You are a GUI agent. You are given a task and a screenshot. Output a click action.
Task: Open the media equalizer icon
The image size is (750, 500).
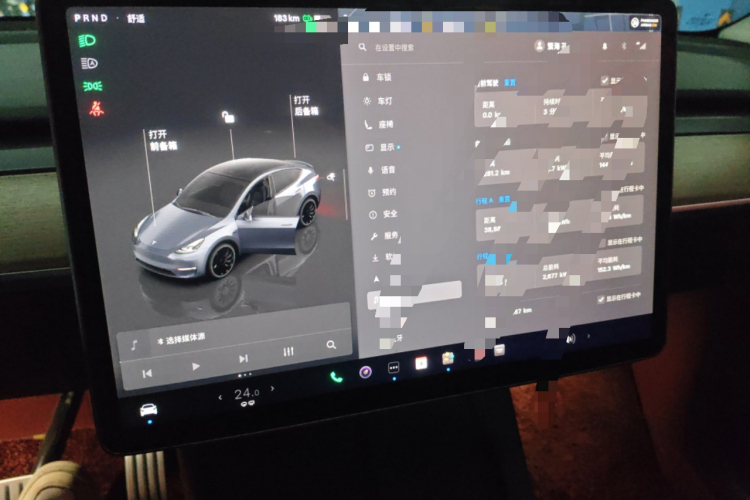288,351
